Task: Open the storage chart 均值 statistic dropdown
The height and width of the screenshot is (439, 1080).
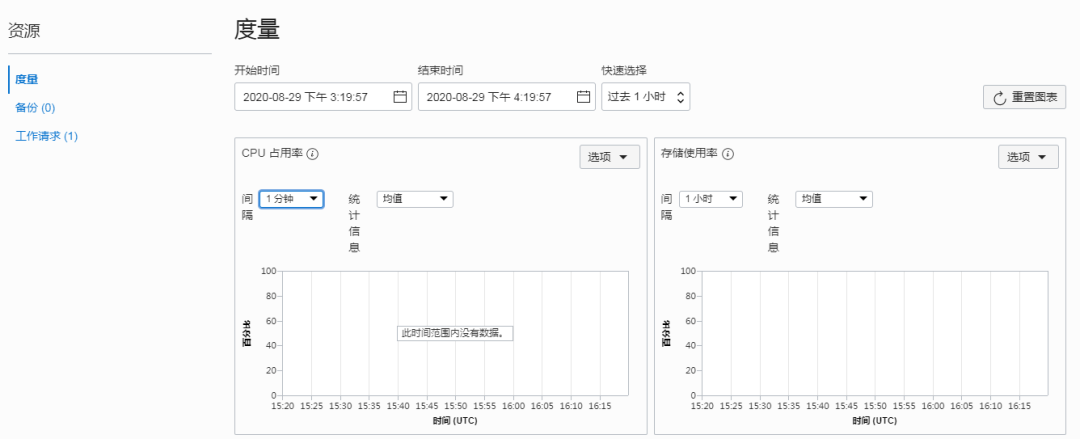Action: click(834, 198)
